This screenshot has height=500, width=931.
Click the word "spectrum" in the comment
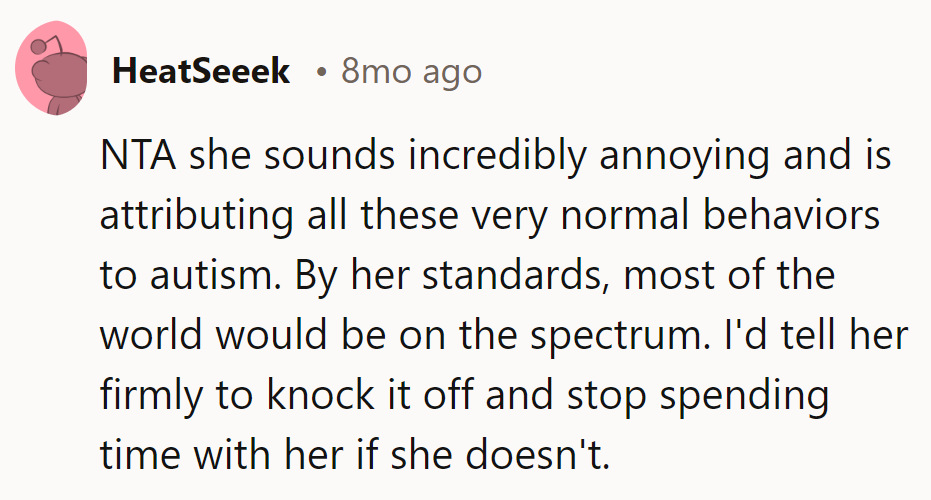(598, 335)
